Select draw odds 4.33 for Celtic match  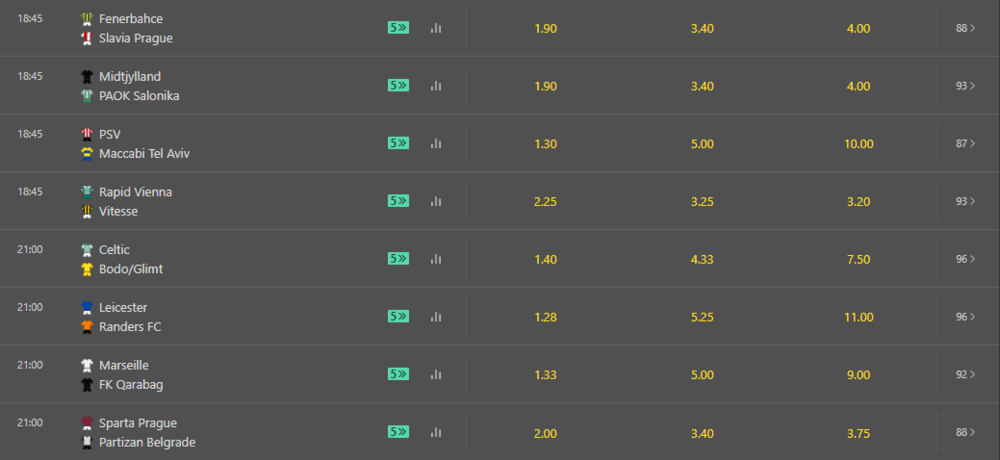tap(702, 260)
